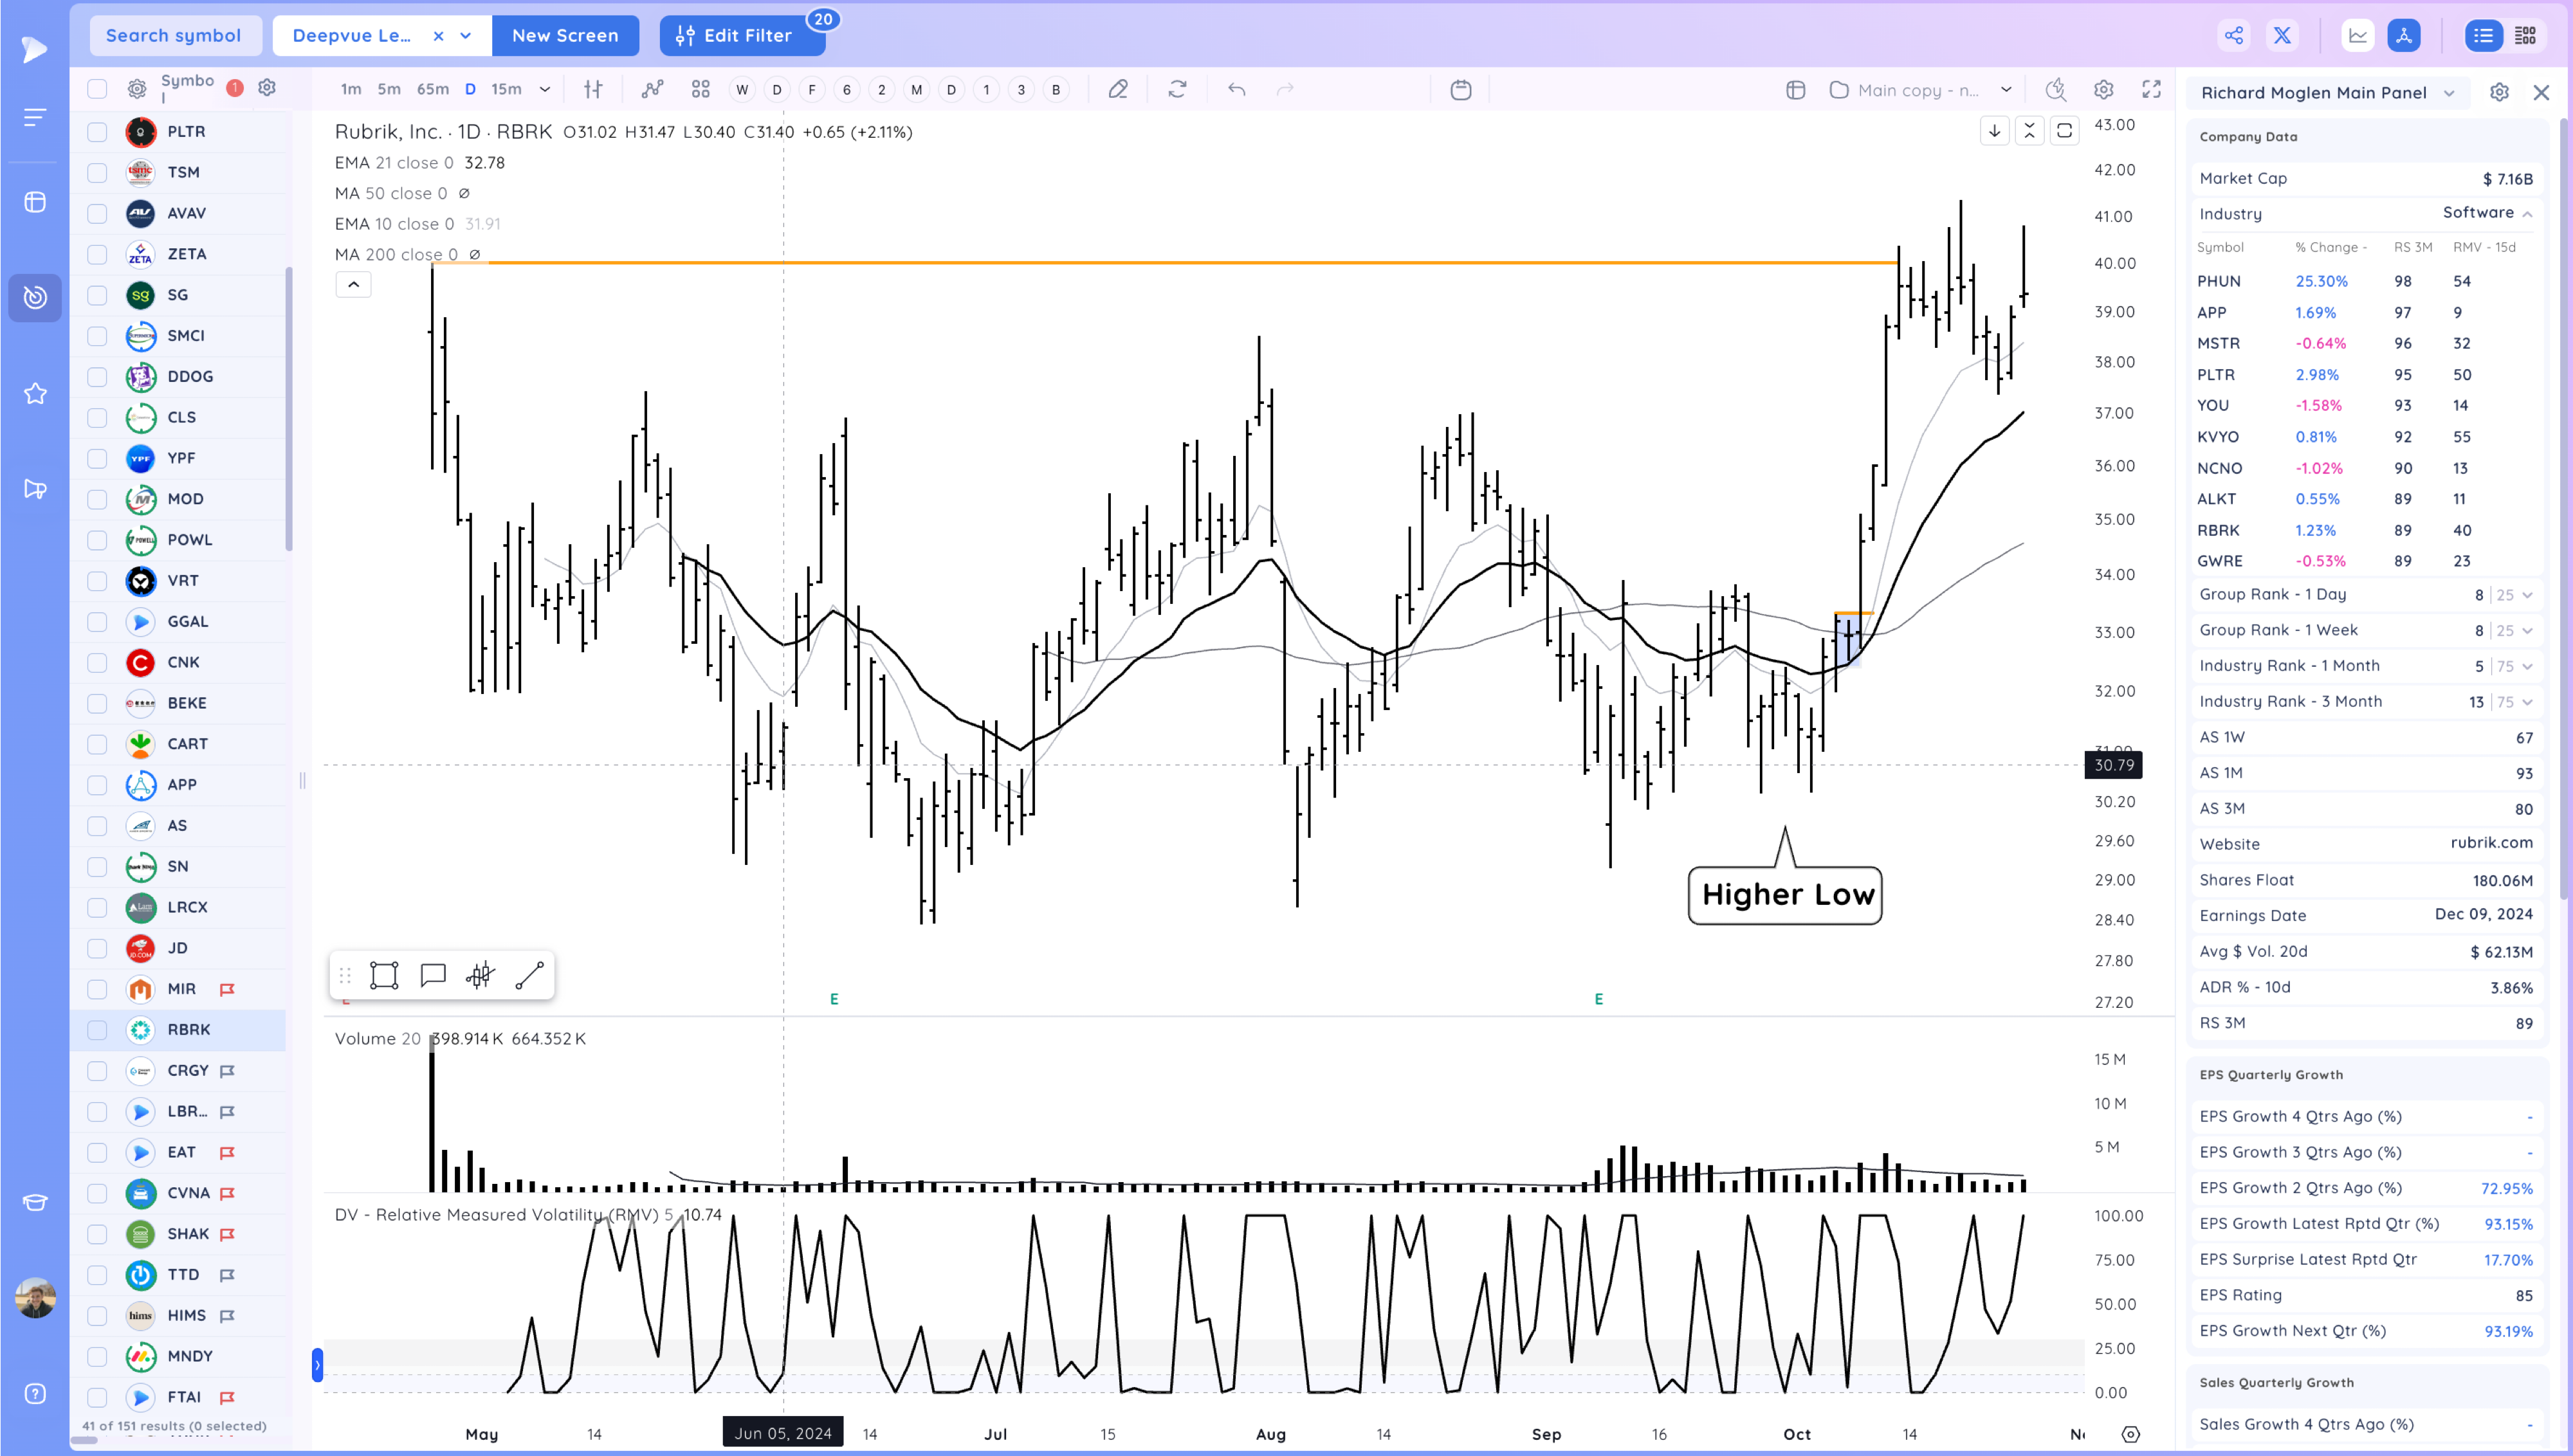
Task: Click the Search symbol field
Action: coord(174,36)
